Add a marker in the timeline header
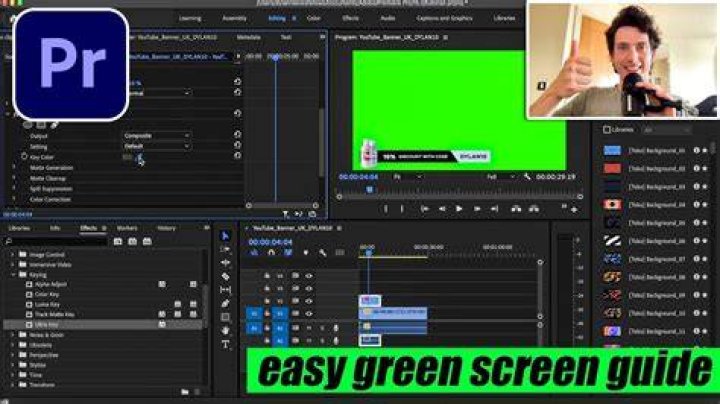The height and width of the screenshot is (404, 720). click(x=306, y=252)
